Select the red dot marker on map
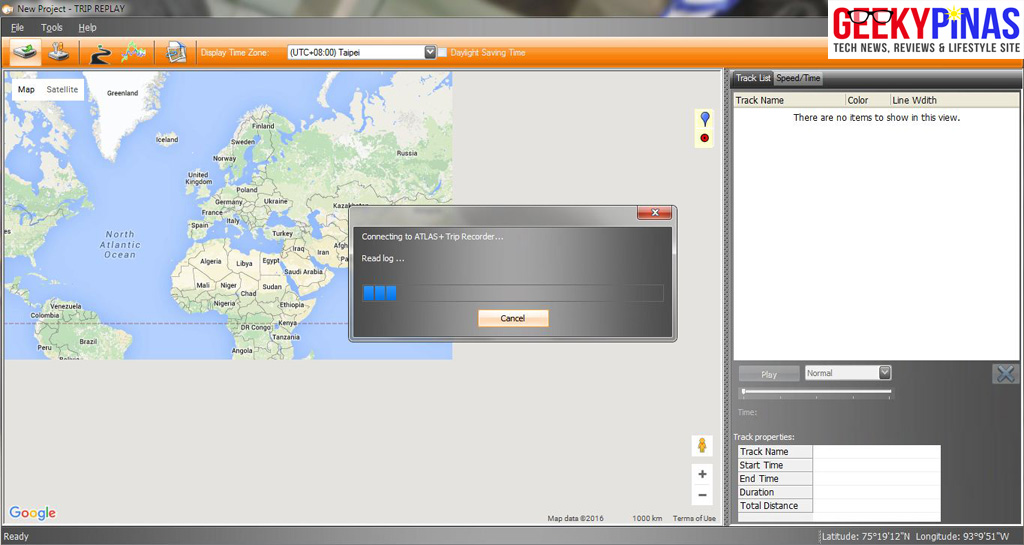1024x545 pixels. click(705, 138)
